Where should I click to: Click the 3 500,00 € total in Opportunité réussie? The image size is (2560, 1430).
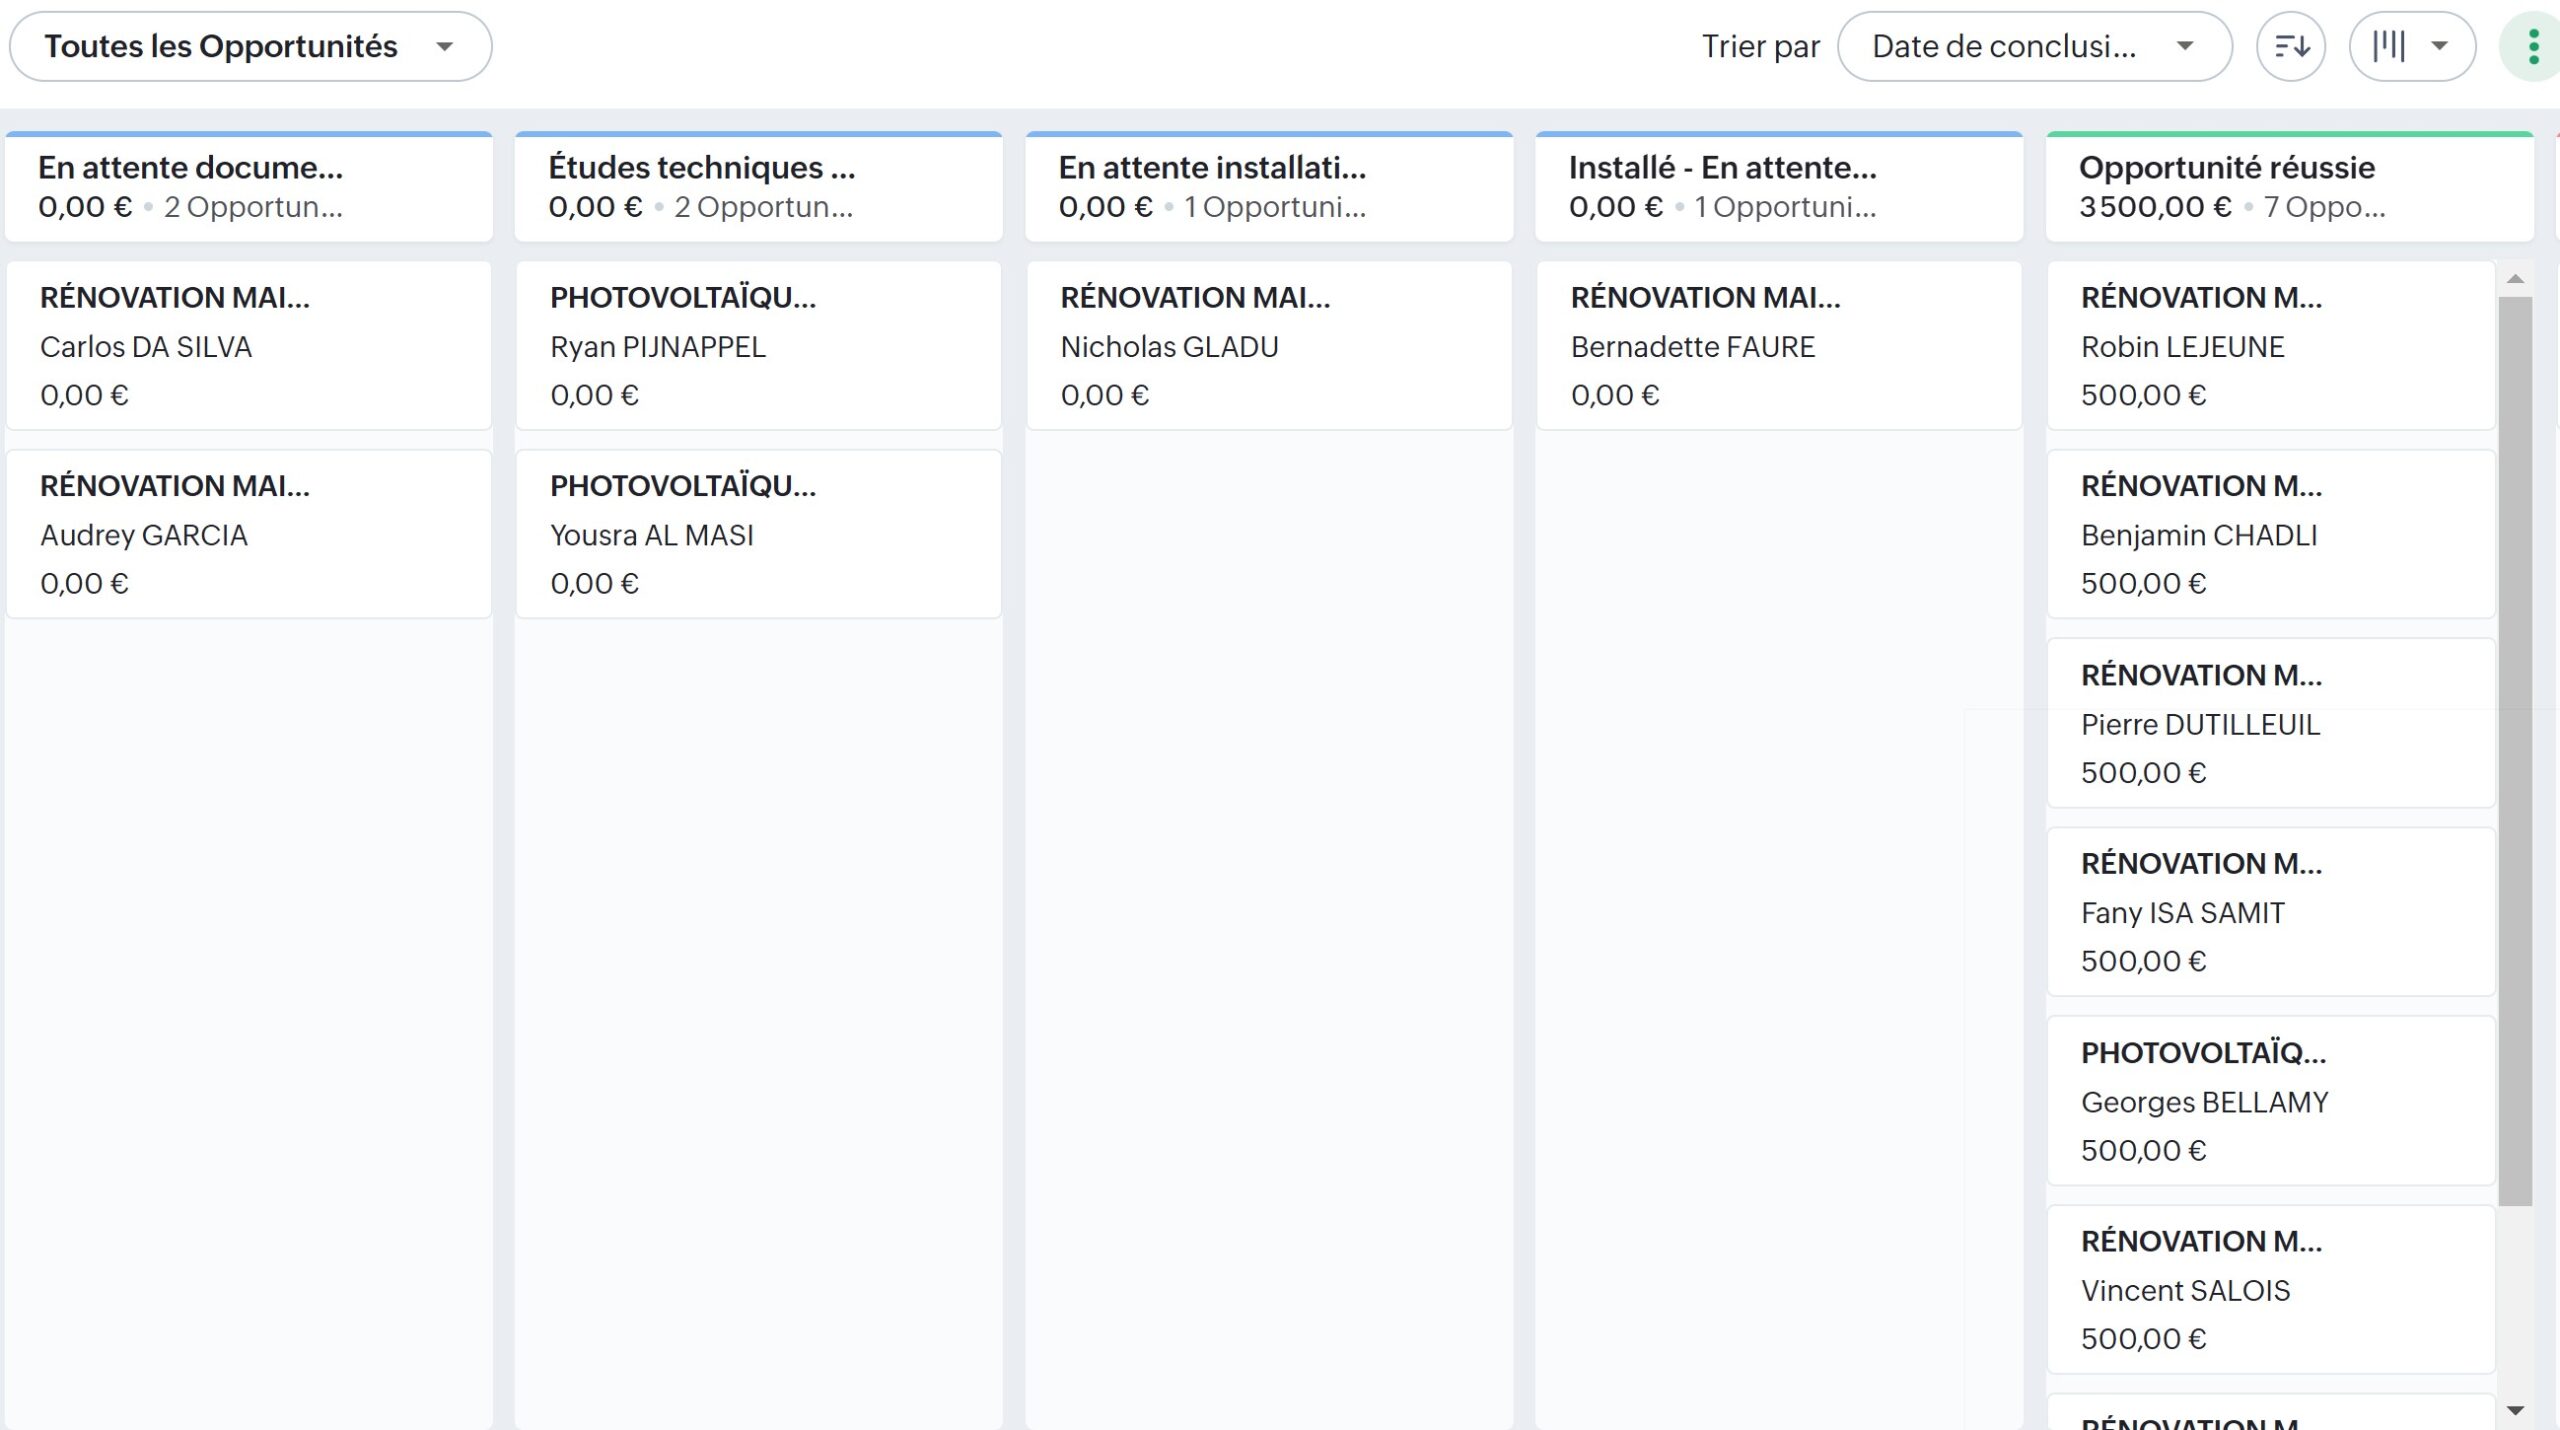pyautogui.click(x=2155, y=207)
